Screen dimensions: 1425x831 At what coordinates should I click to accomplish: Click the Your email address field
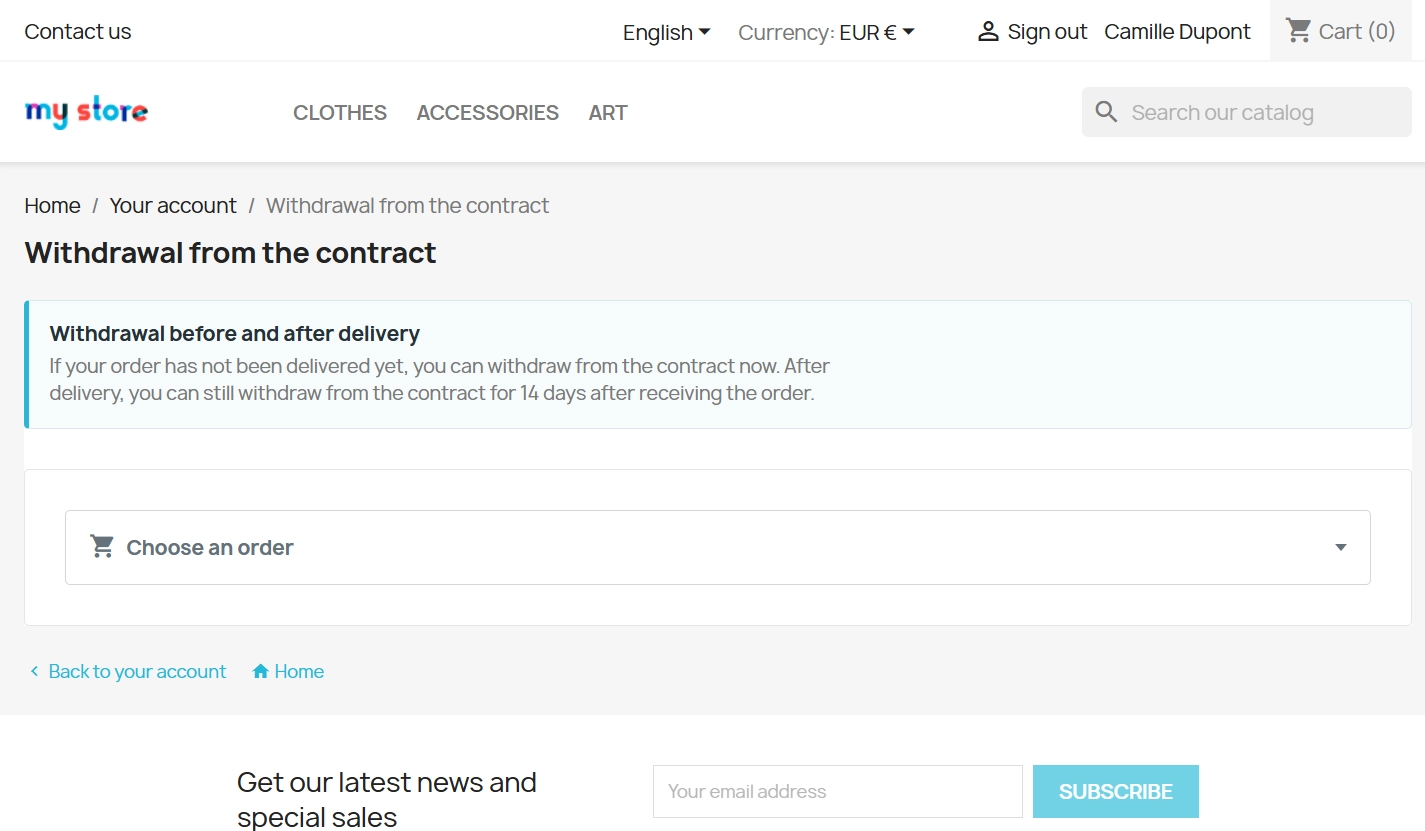(838, 792)
